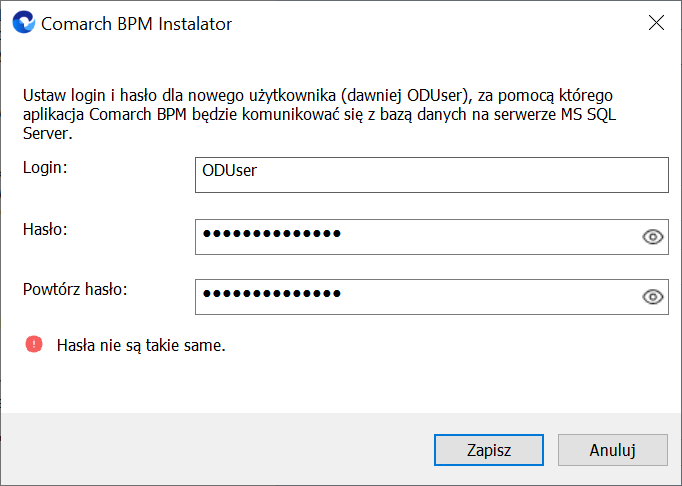Screen dimensions: 682x486
Task: Place cursor after ODUser text in Login
Action: pos(258,171)
